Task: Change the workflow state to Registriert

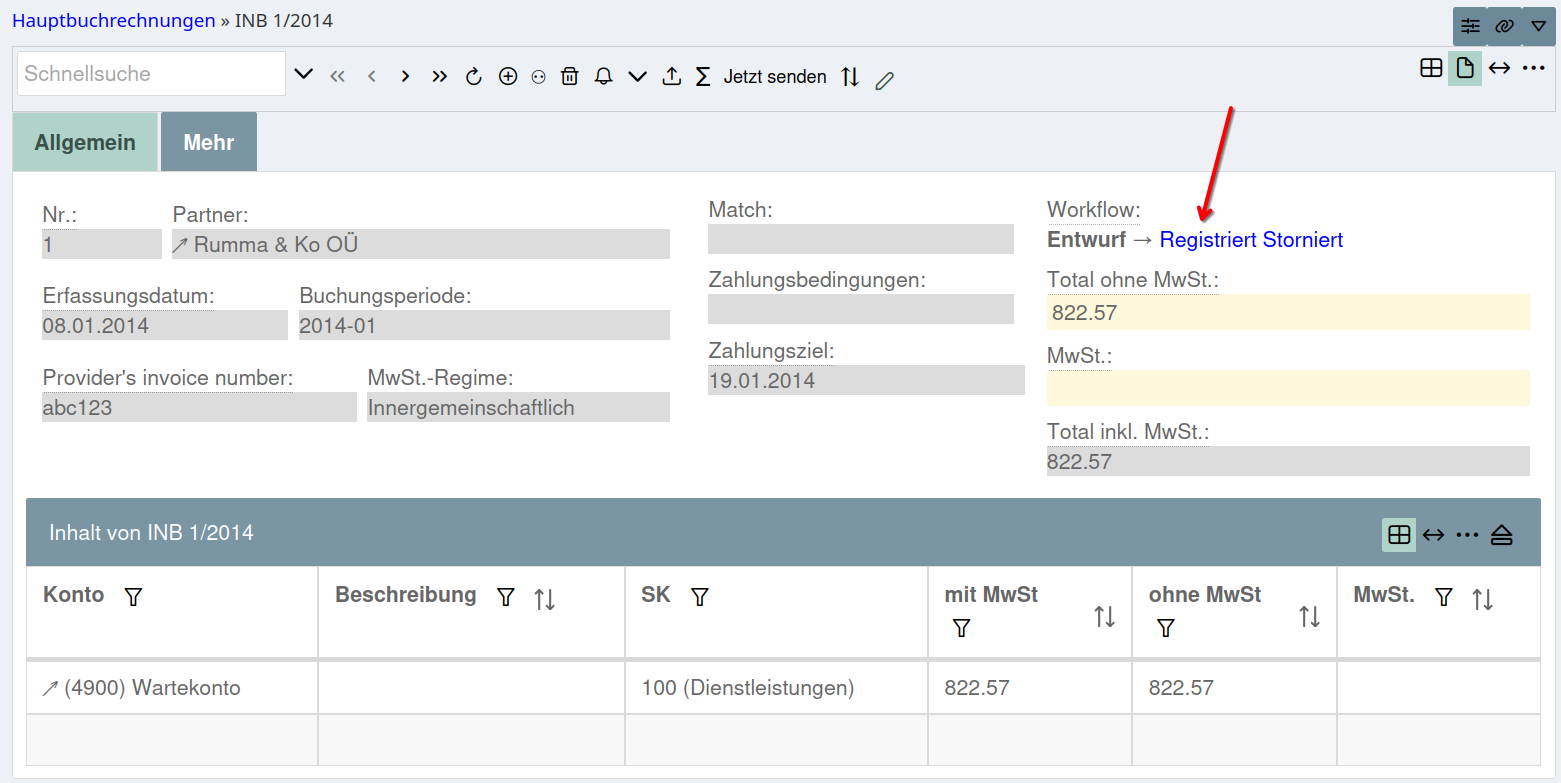Action: tap(1209, 240)
